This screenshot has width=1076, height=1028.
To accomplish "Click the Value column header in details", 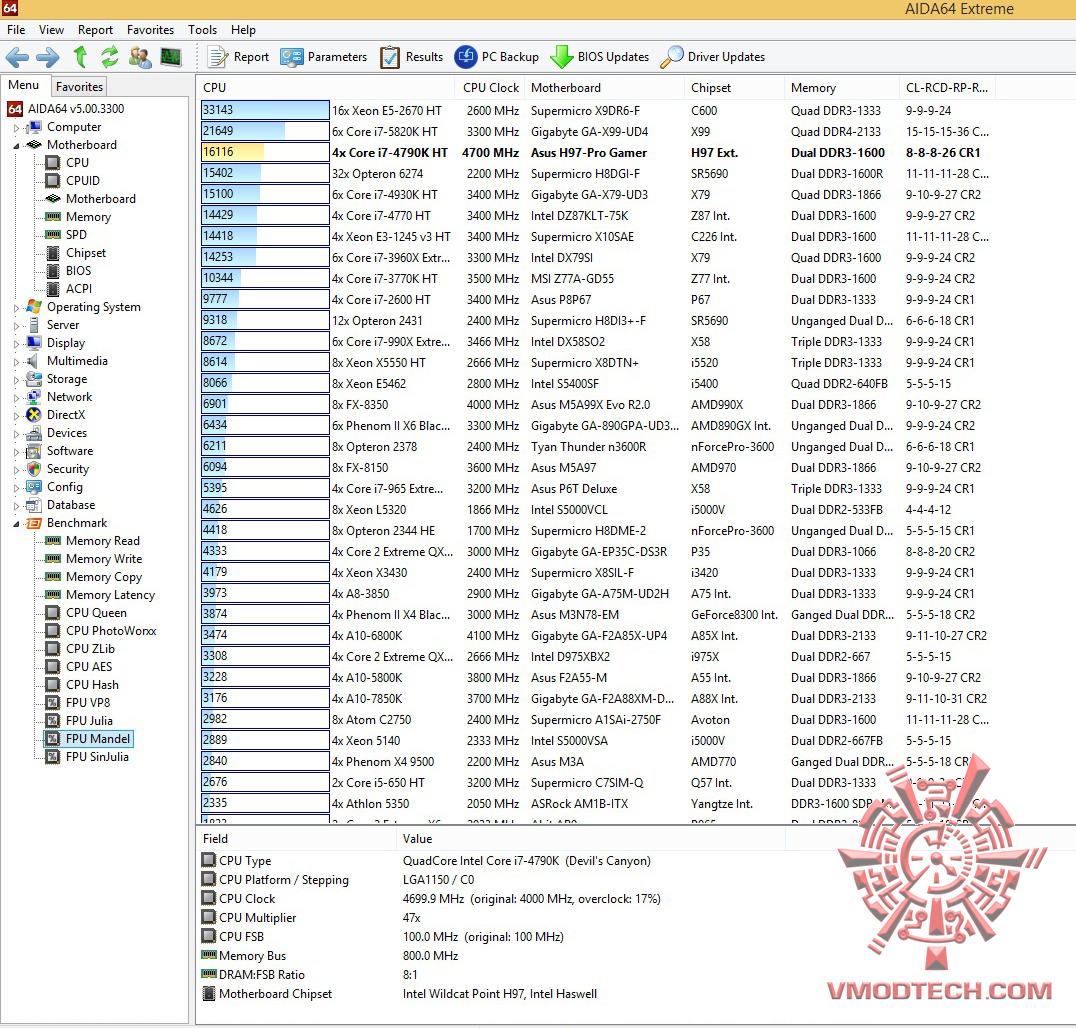I will click(x=590, y=839).
